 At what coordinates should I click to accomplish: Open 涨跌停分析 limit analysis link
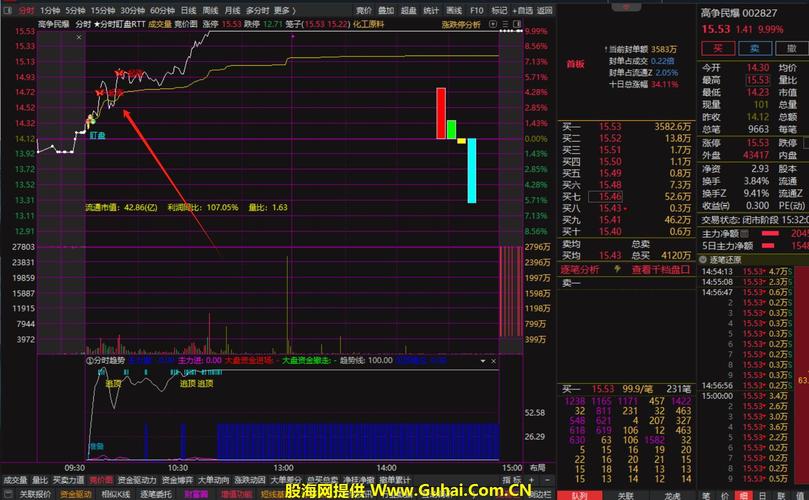461,24
